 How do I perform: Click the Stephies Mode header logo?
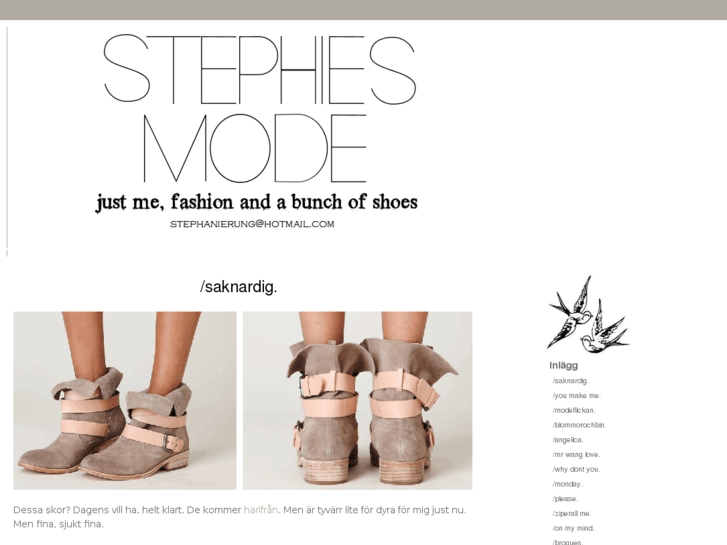click(260, 109)
